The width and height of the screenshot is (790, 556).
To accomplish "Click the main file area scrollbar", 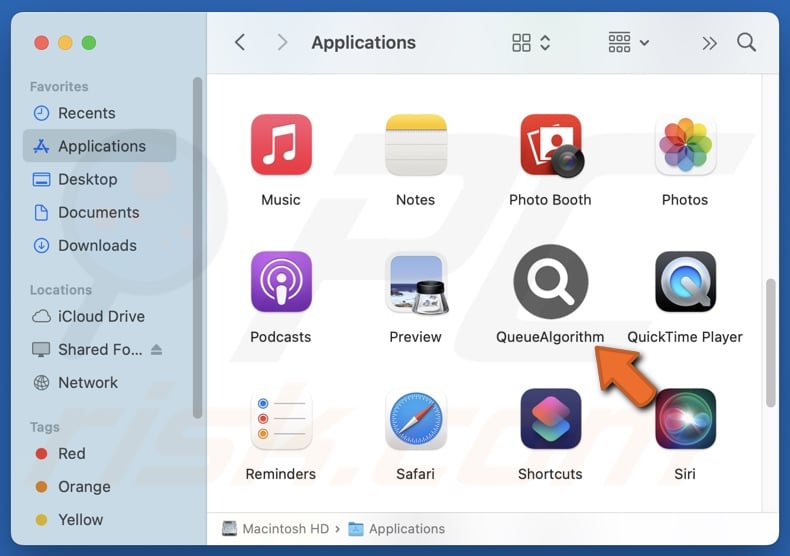I will pos(770,343).
